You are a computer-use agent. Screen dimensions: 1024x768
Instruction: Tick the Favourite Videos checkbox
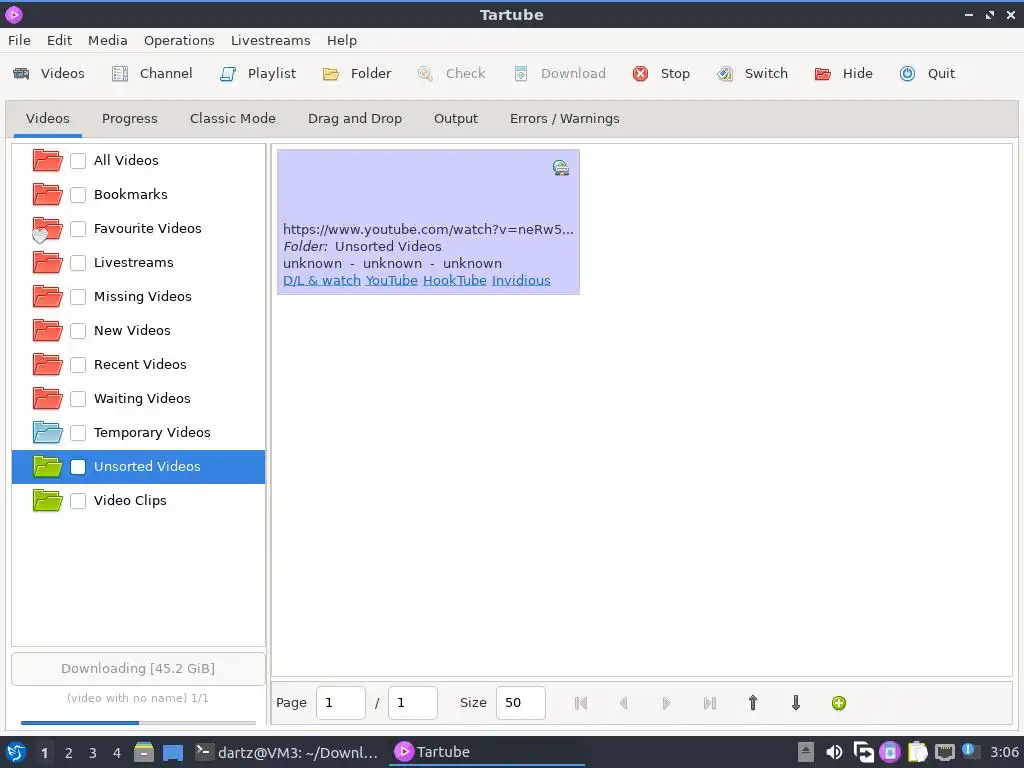point(78,229)
